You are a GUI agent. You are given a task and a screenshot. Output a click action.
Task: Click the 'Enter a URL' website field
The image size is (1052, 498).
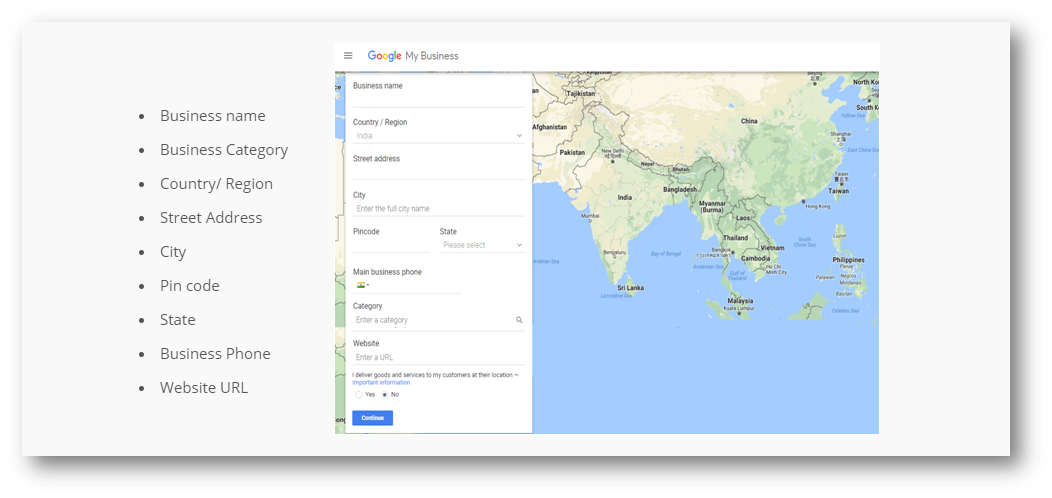(x=438, y=357)
